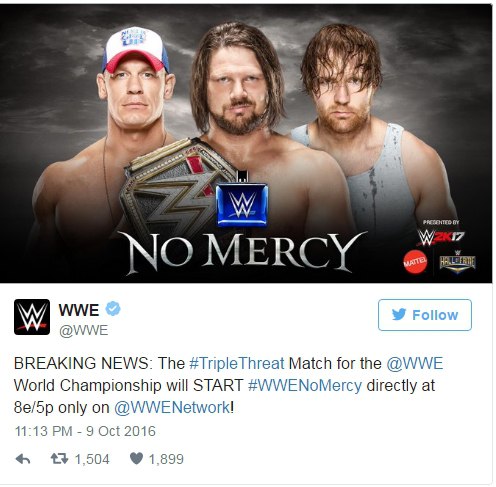Like the tweet with the heart icon
This screenshot has height=487, width=496.
(136, 459)
